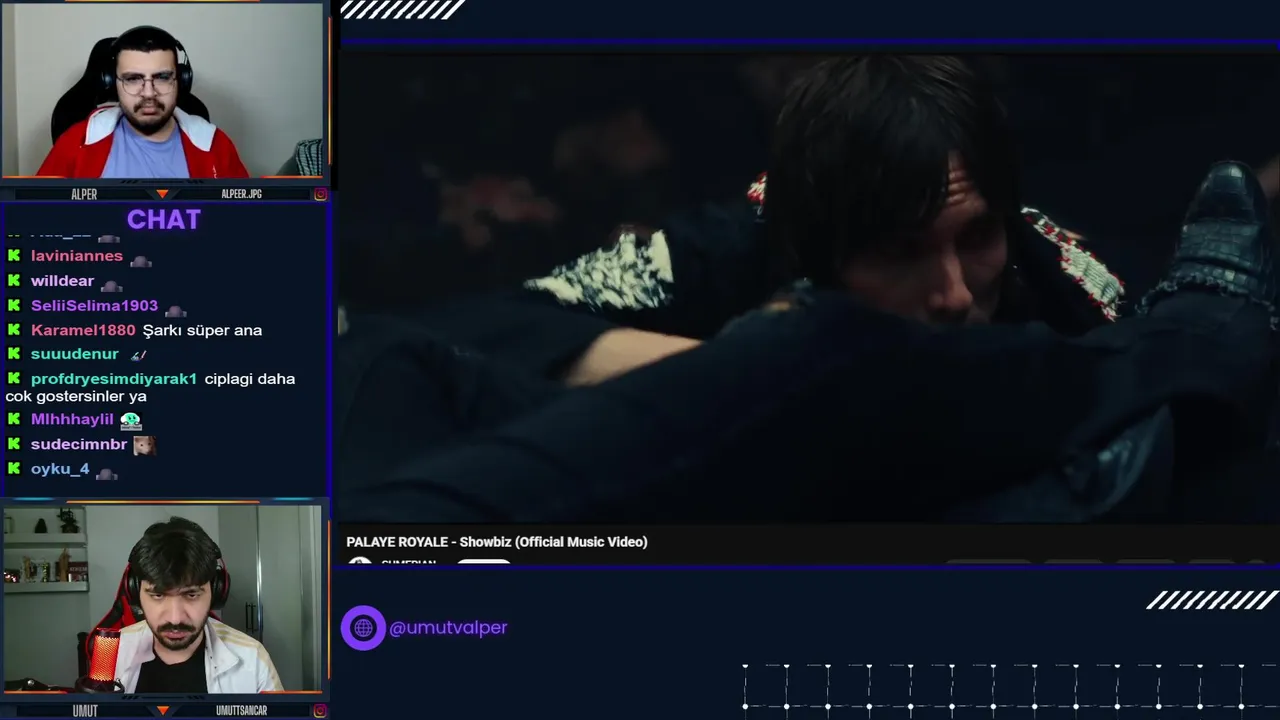Click the ALPEER.JPG label
Screen dimensions: 1280x720
pos(241,194)
